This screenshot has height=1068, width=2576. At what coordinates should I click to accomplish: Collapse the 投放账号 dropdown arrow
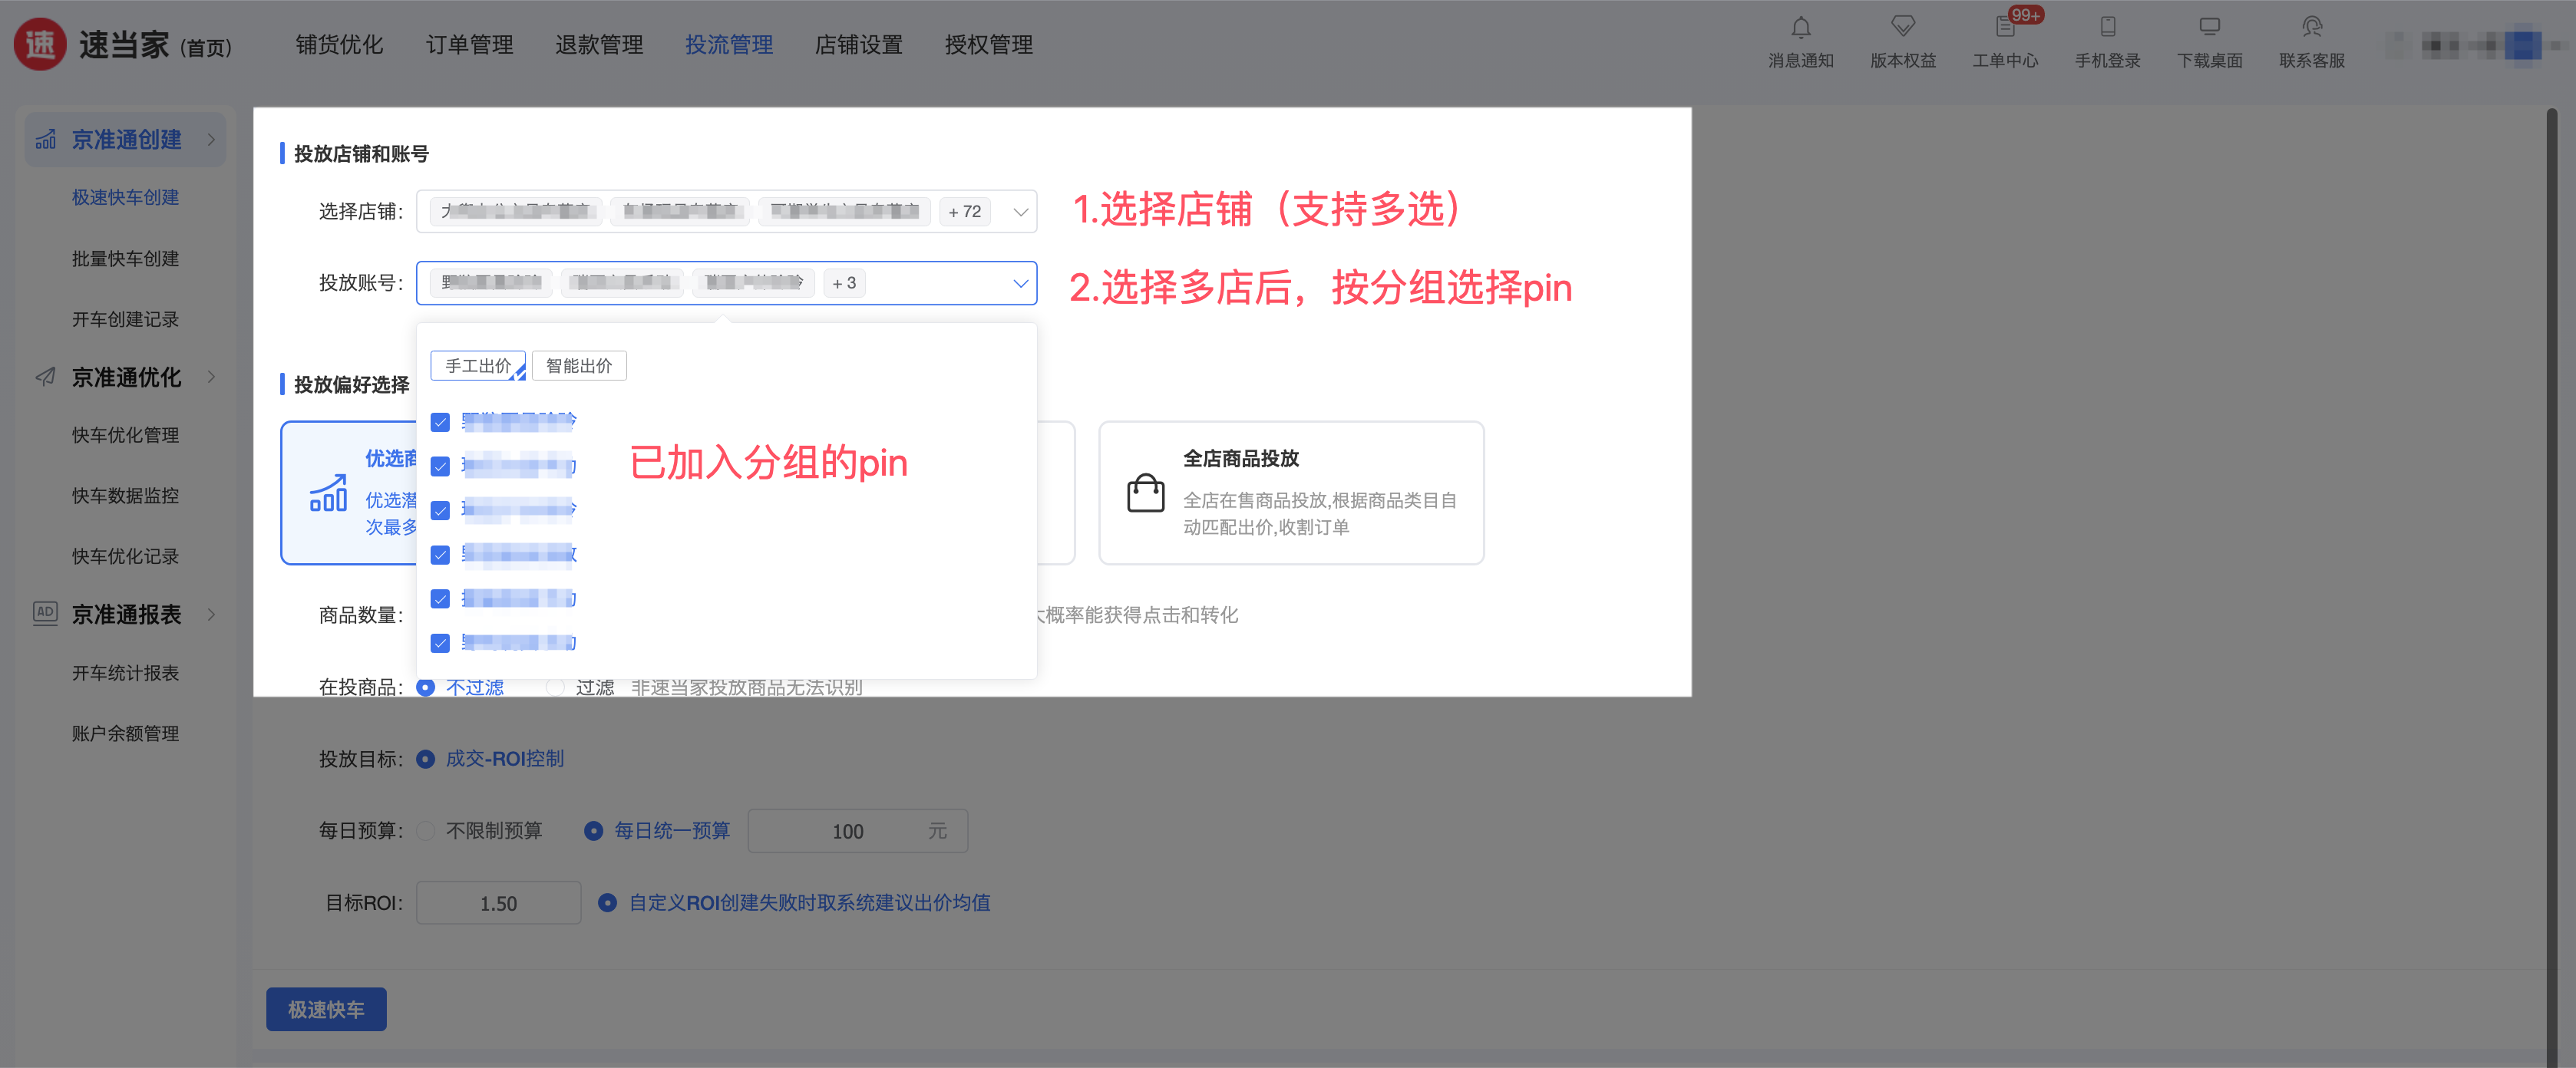tap(1020, 283)
